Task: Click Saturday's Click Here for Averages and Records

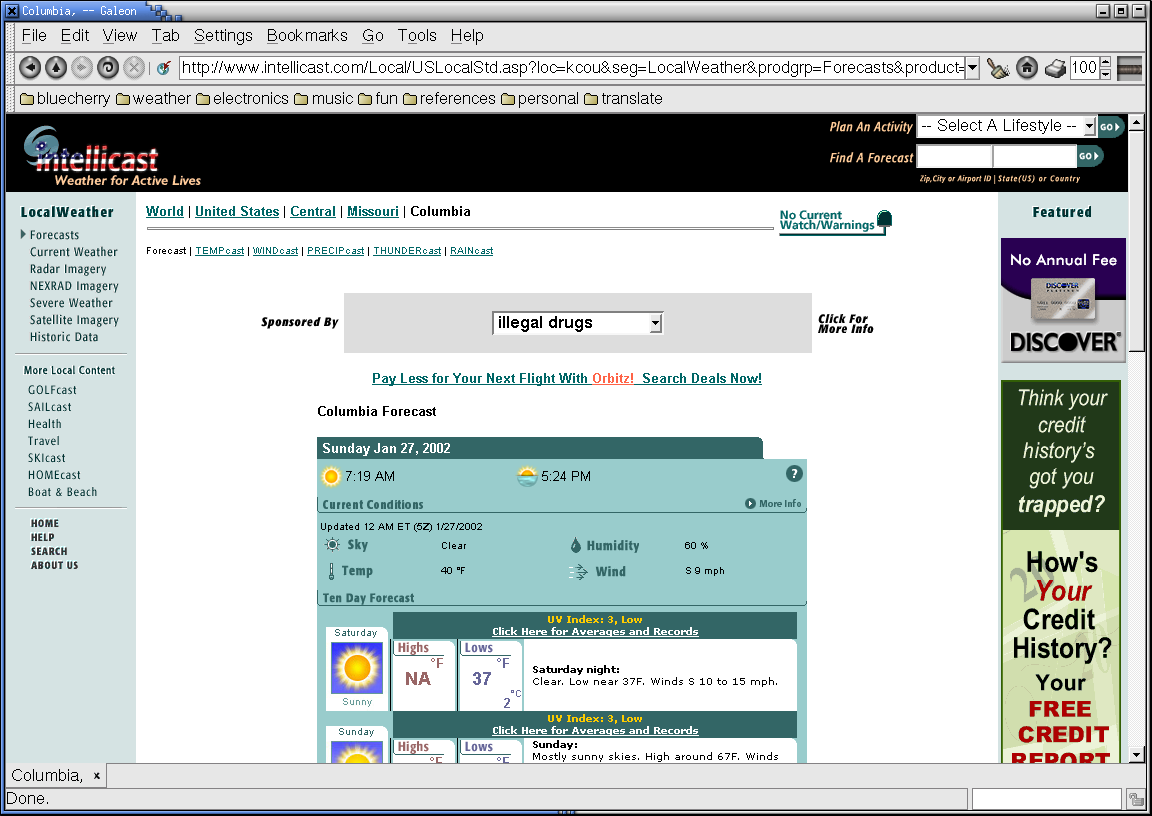Action: point(595,632)
